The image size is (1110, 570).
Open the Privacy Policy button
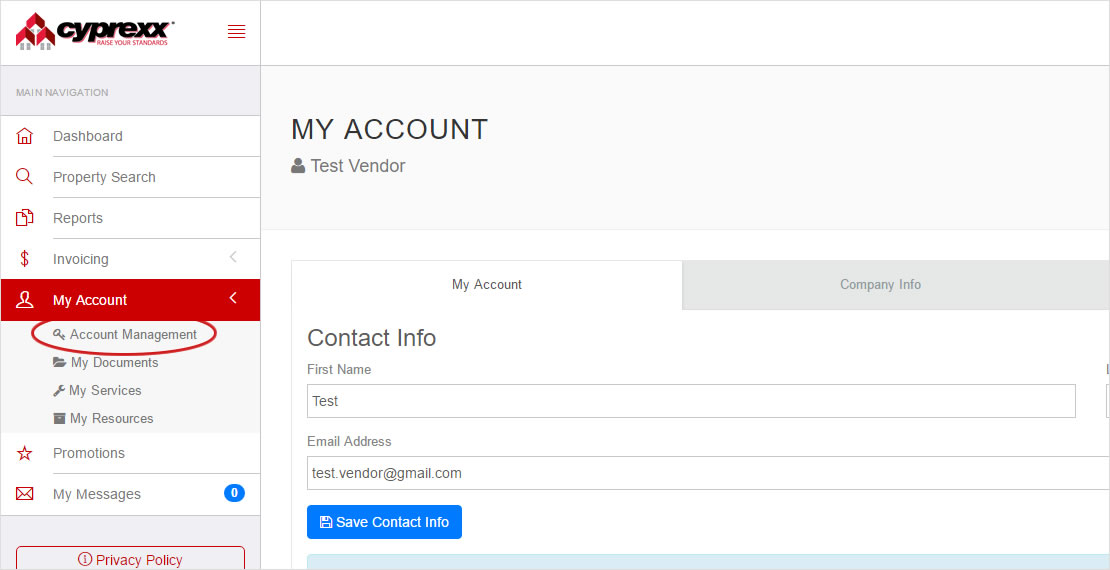pyautogui.click(x=130, y=559)
